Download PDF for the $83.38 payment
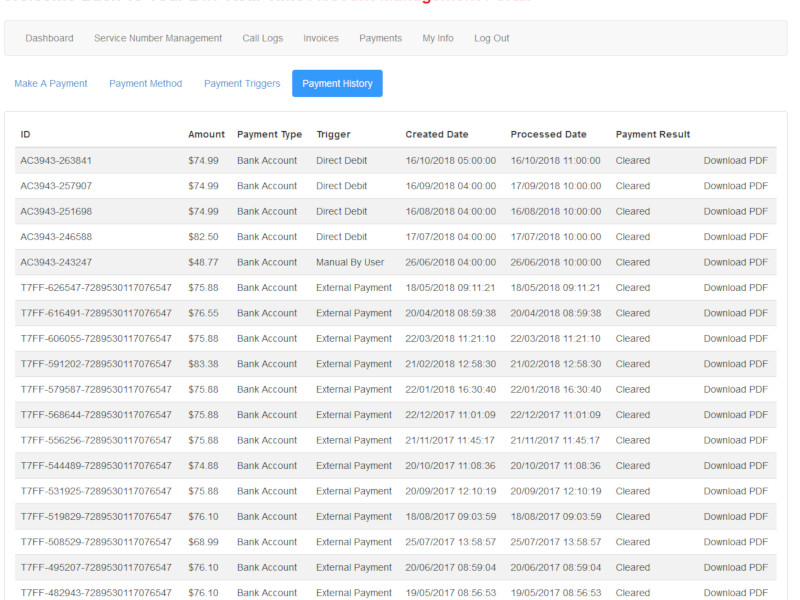This screenshot has height=600, width=800. [x=736, y=363]
